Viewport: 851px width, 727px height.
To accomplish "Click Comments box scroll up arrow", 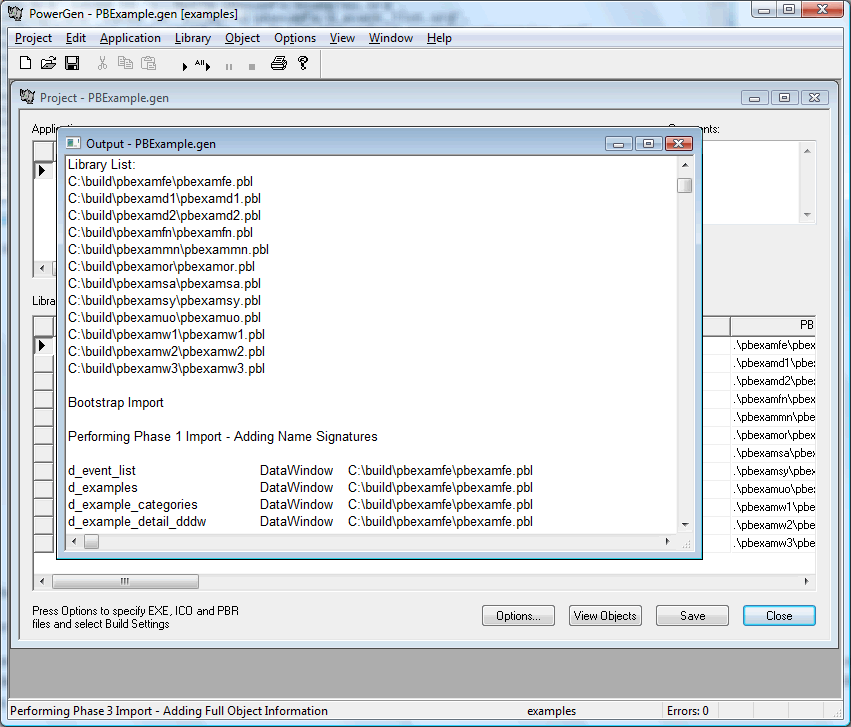I will tap(808, 151).
